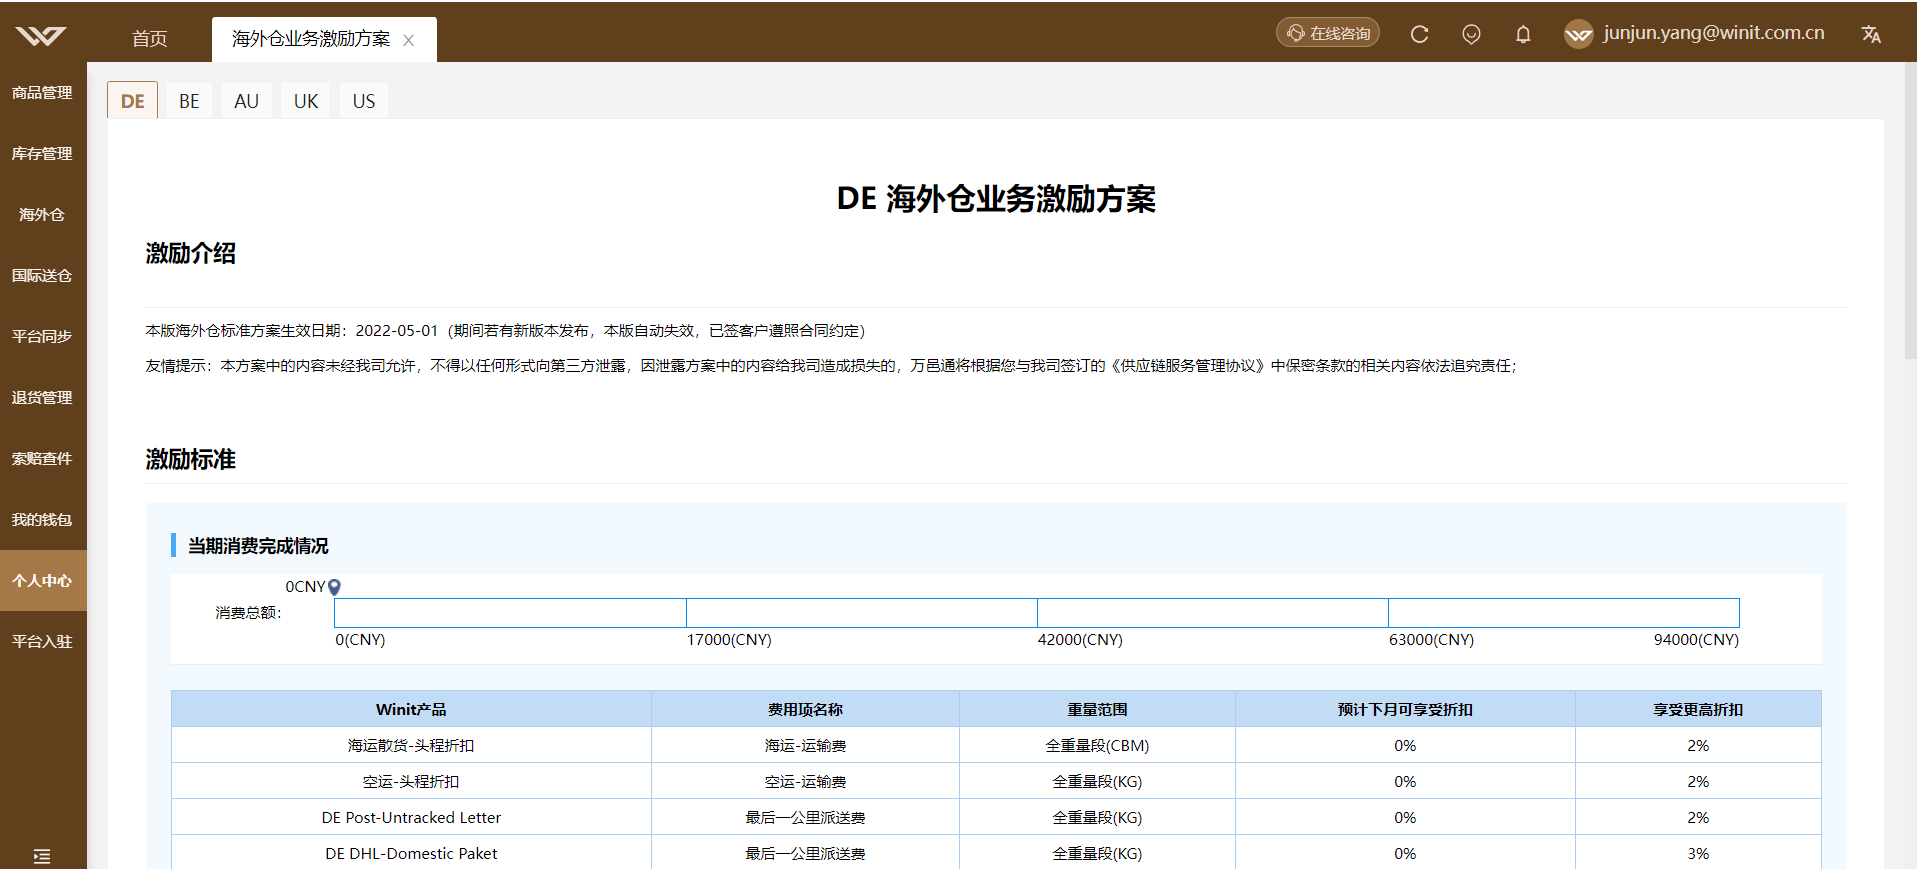Screen dimensions: 1917x869
Task: Open 平台入驻 in the sidebar
Action: click(x=42, y=642)
